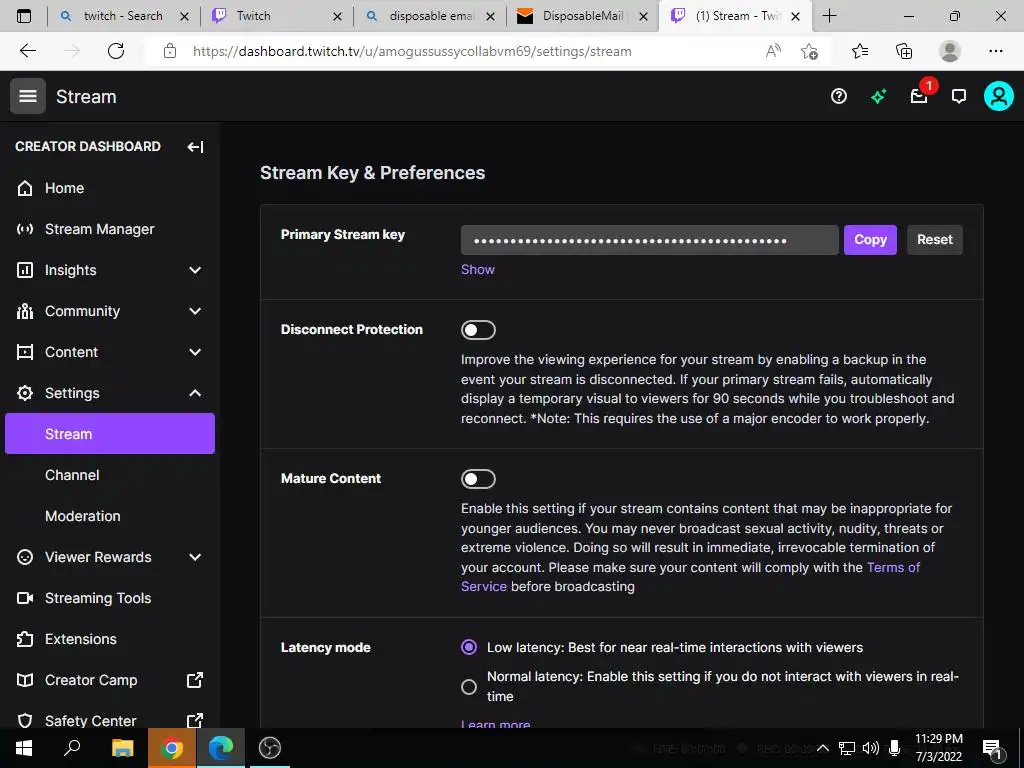The width and height of the screenshot is (1024, 768).
Task: Select the Low latency radio option
Action: tap(469, 647)
